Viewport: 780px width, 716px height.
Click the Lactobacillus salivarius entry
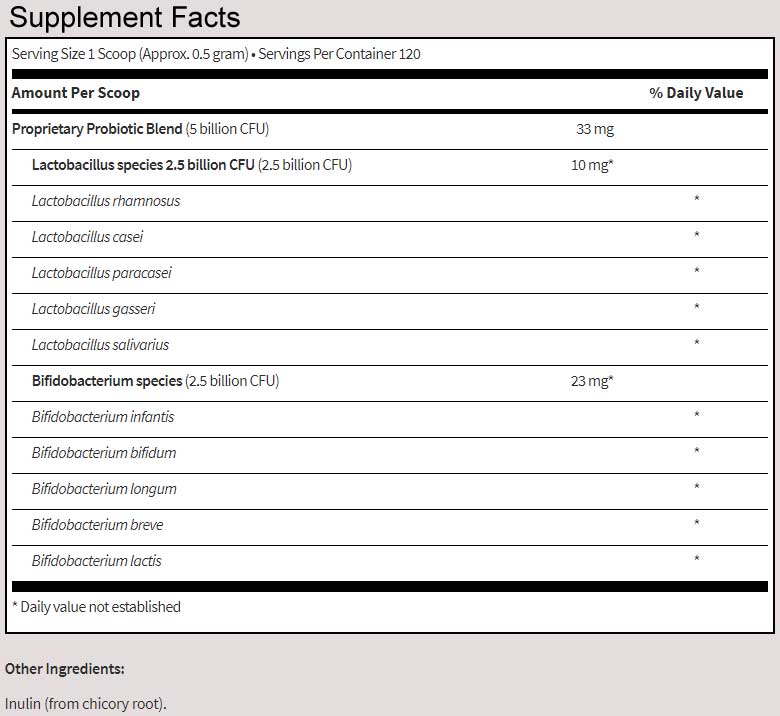(x=100, y=345)
